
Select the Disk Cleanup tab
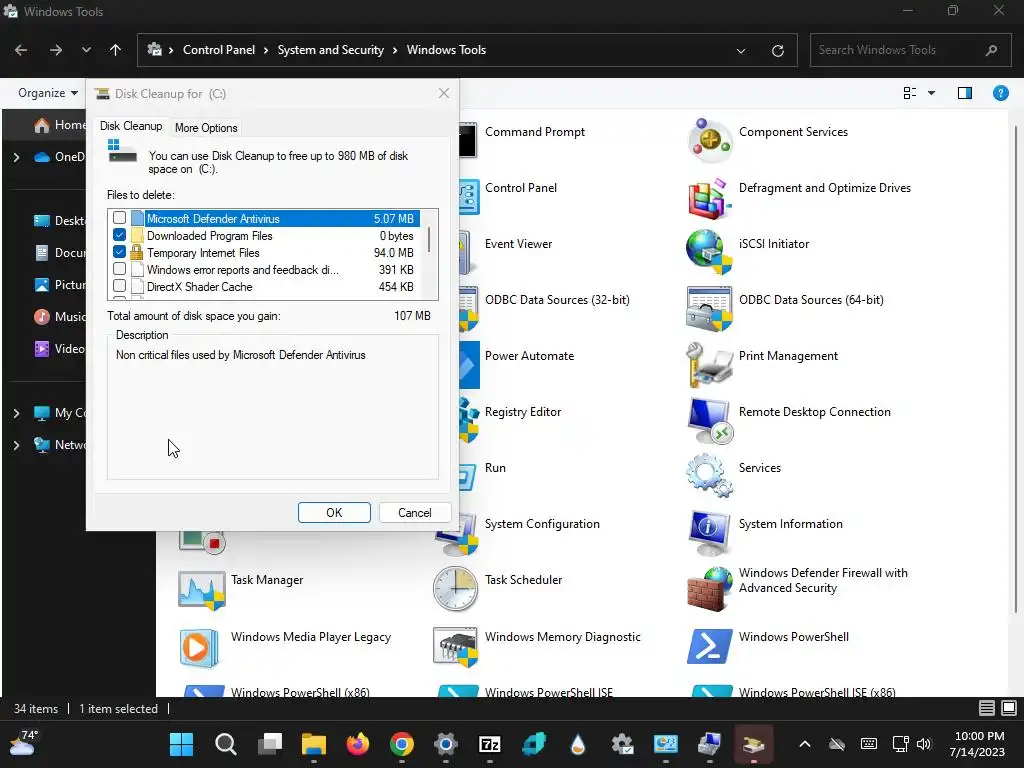(131, 126)
